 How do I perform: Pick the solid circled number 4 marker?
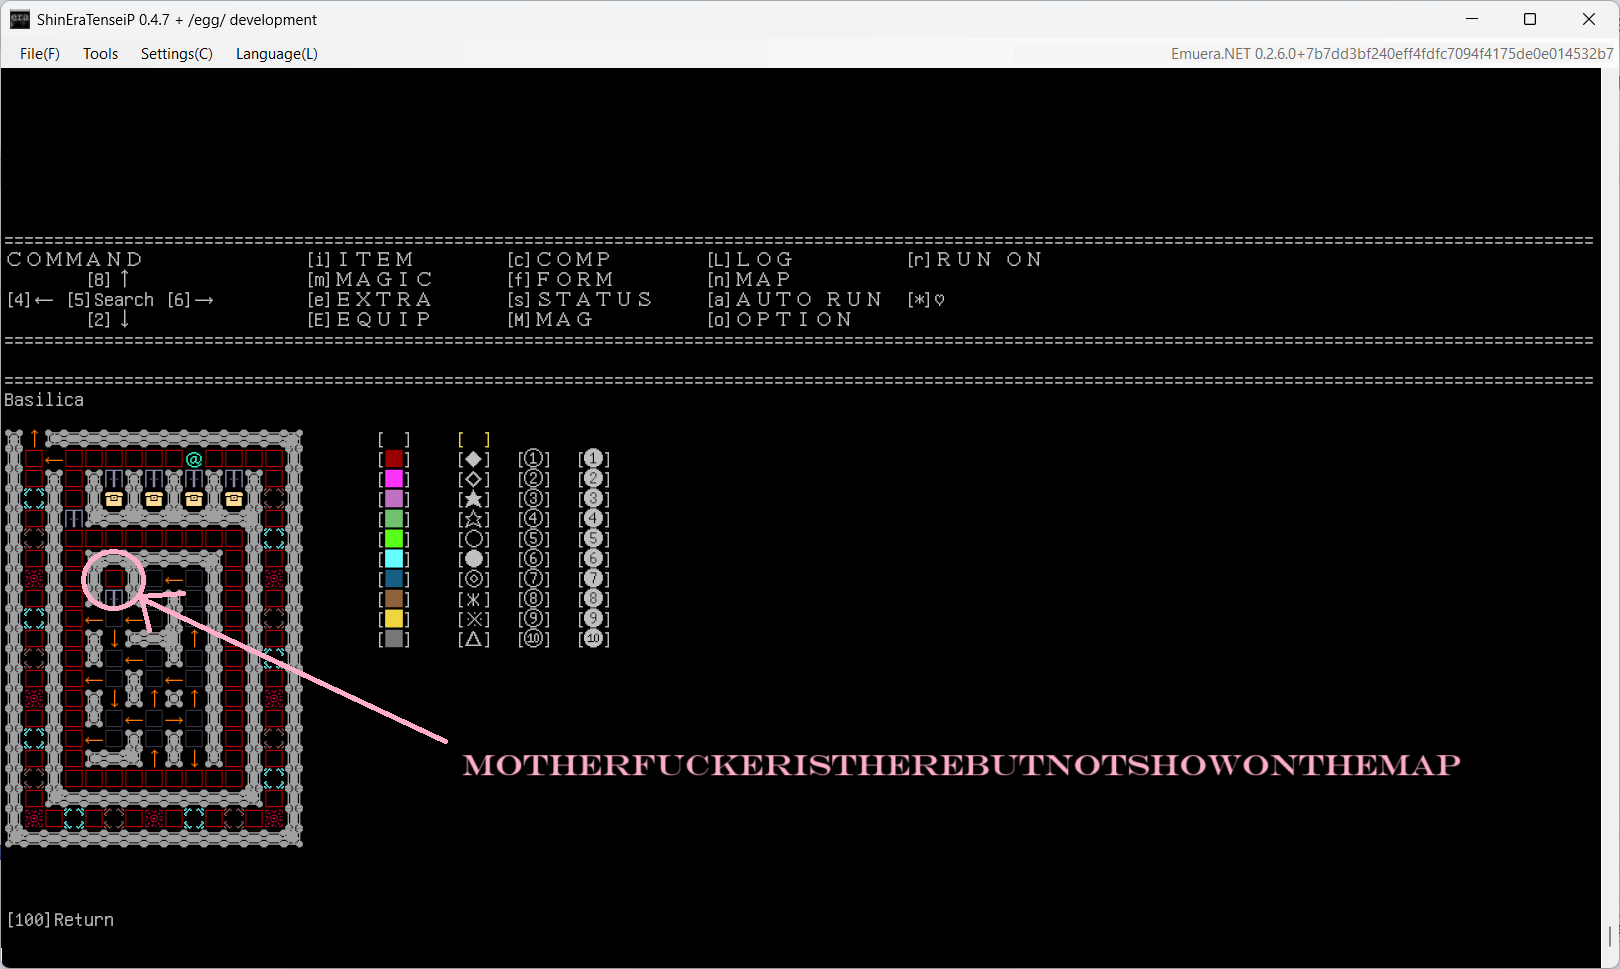tap(594, 519)
